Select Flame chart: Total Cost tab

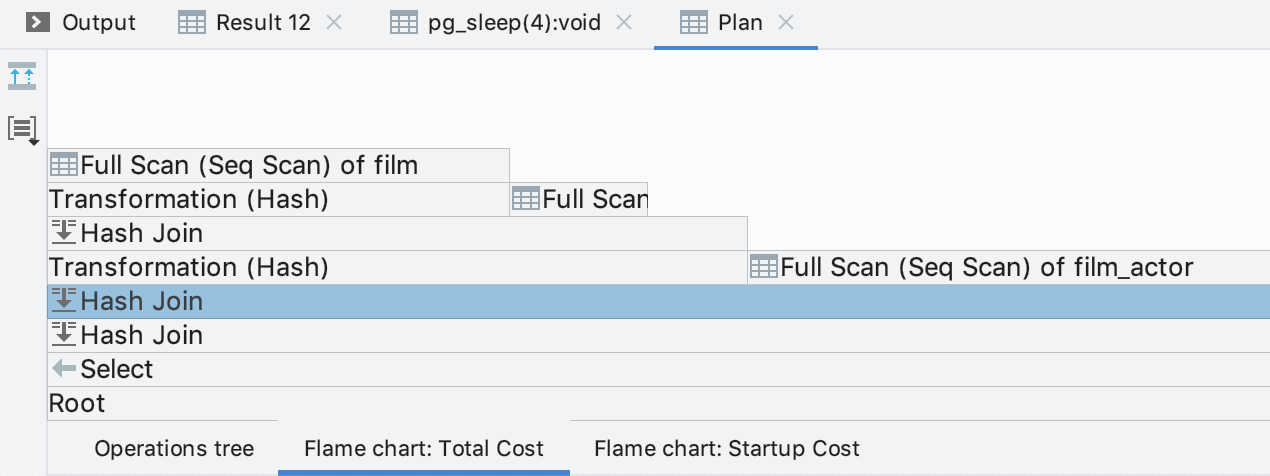(x=424, y=449)
